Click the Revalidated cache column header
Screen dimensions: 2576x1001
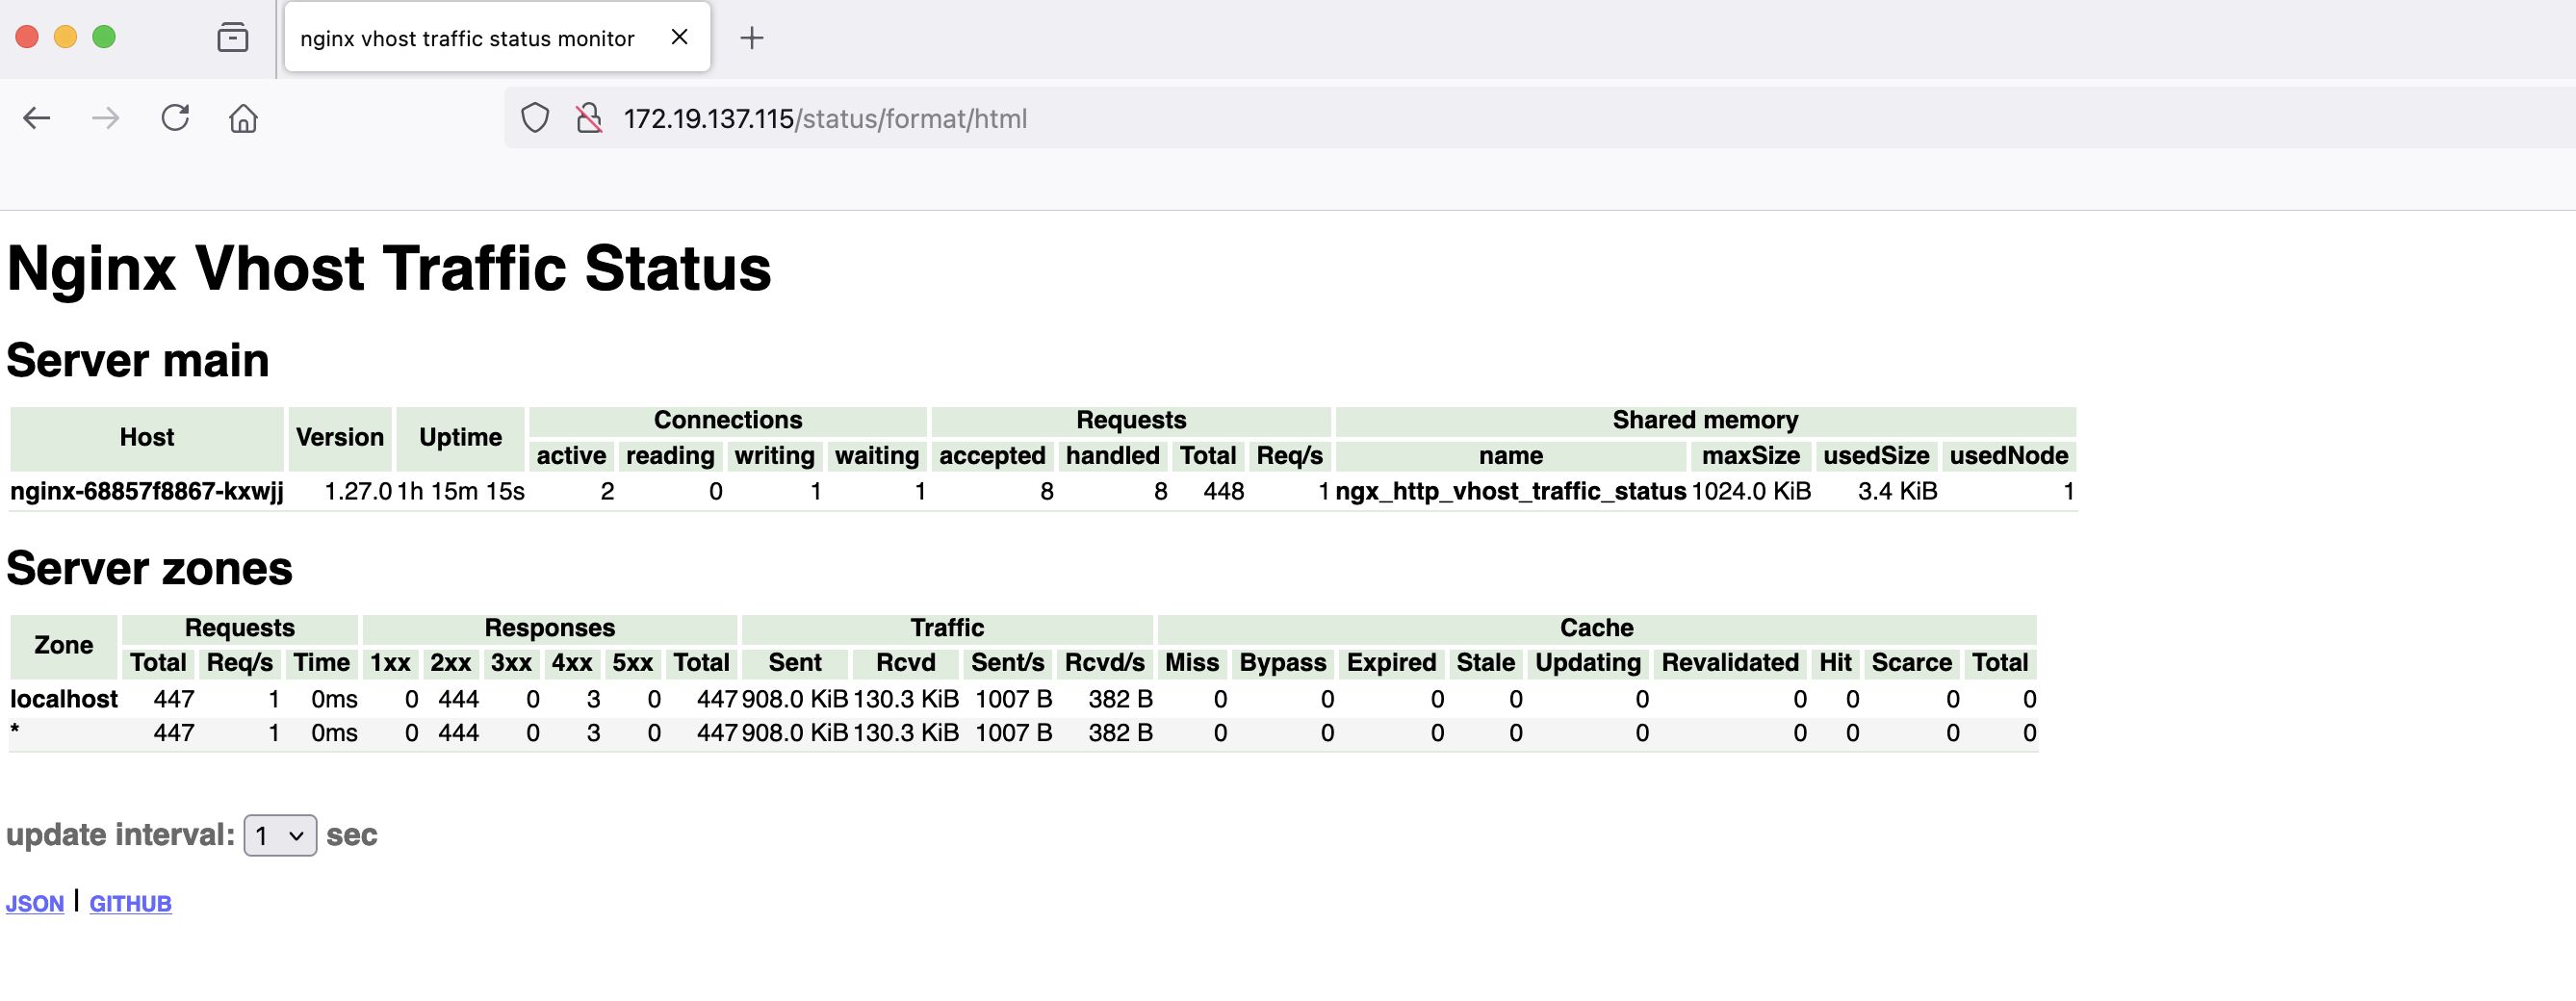pyautogui.click(x=1730, y=663)
